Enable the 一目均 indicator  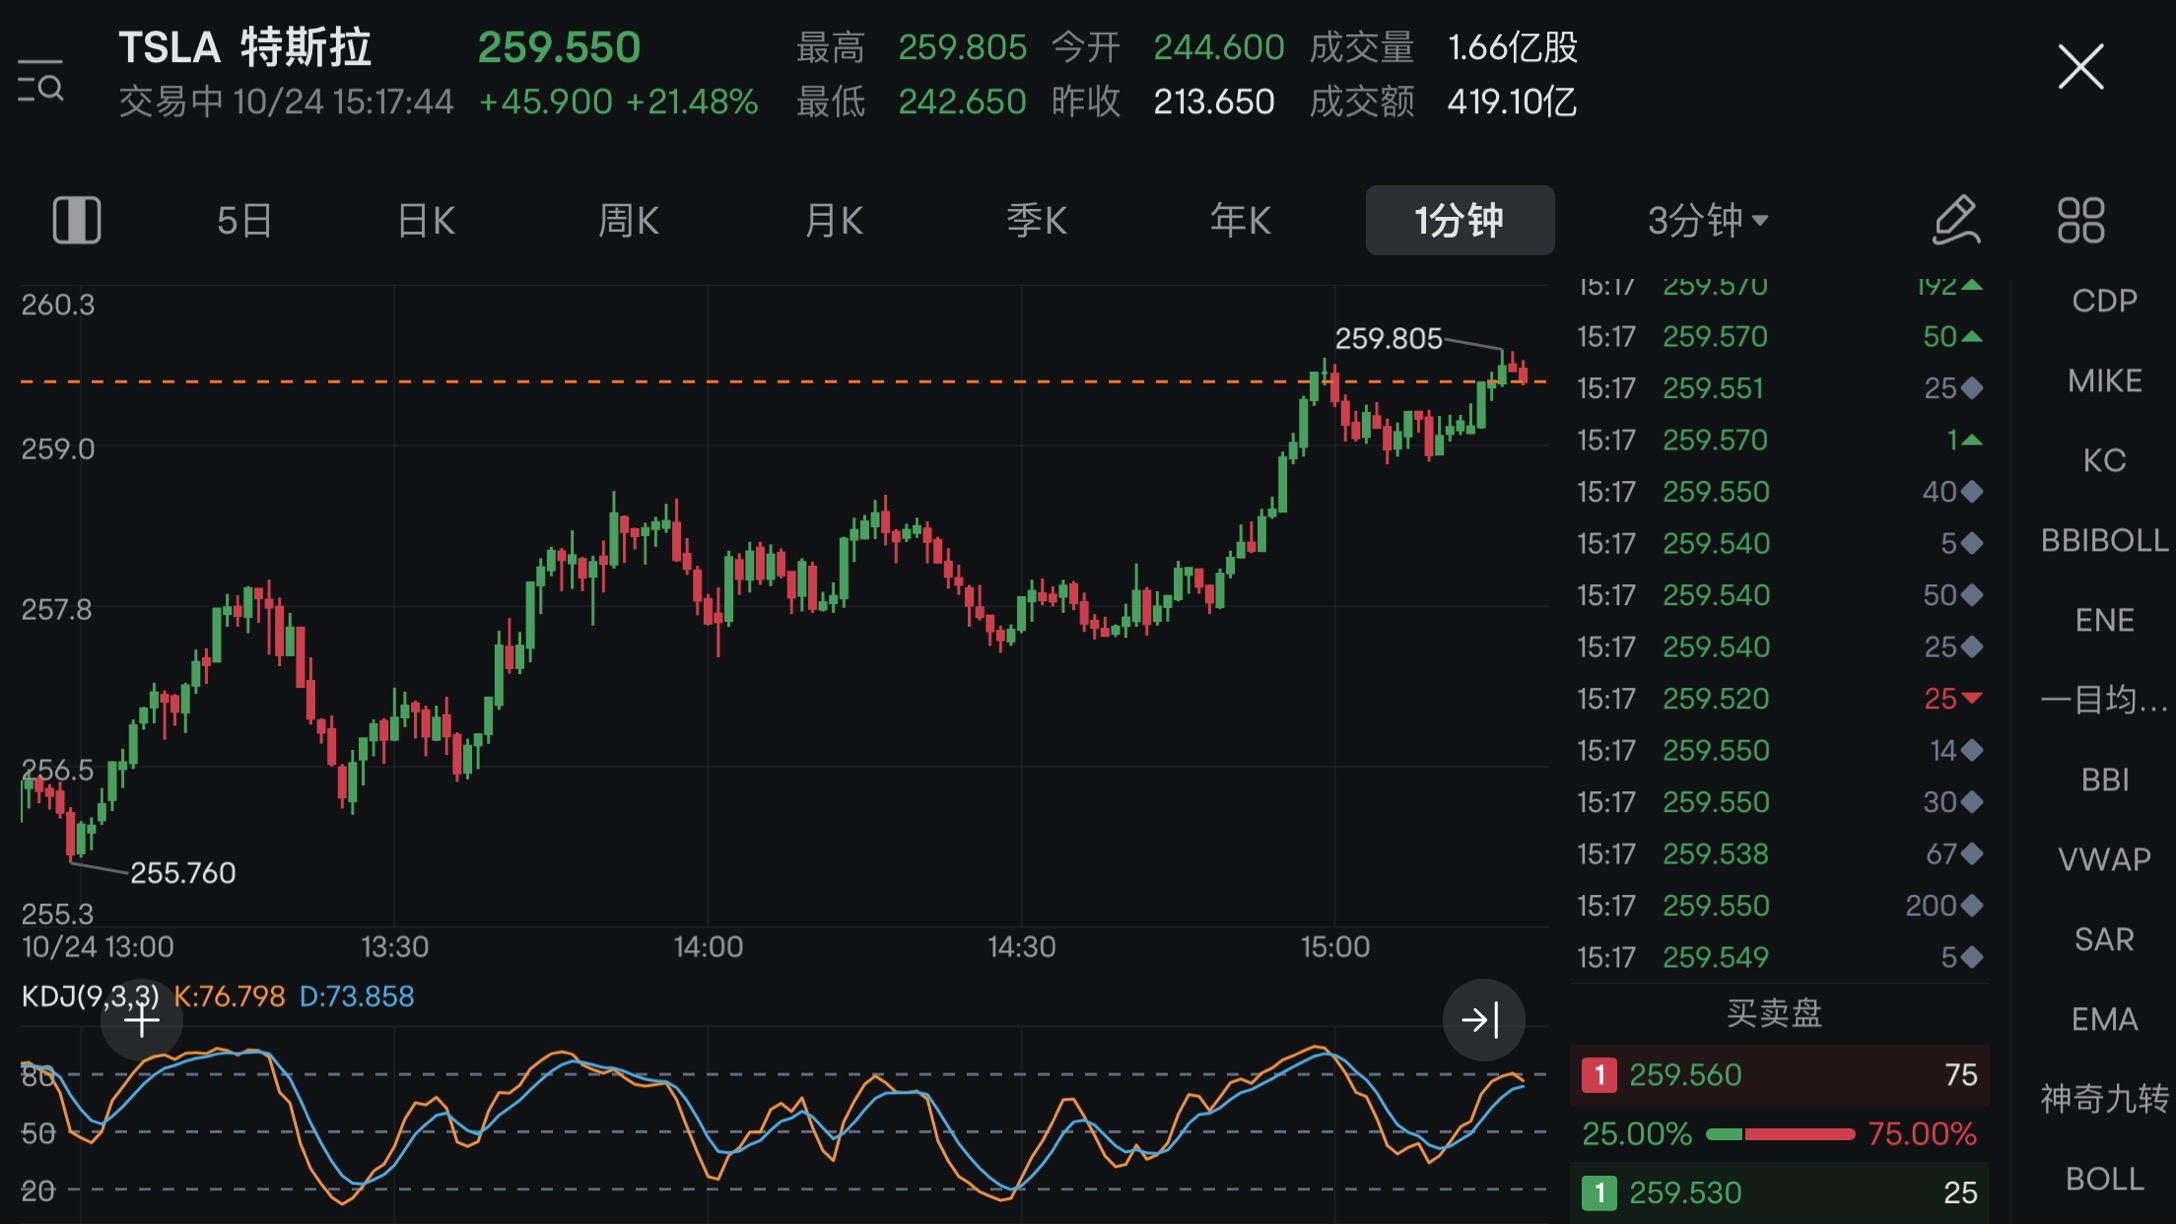click(x=2104, y=700)
